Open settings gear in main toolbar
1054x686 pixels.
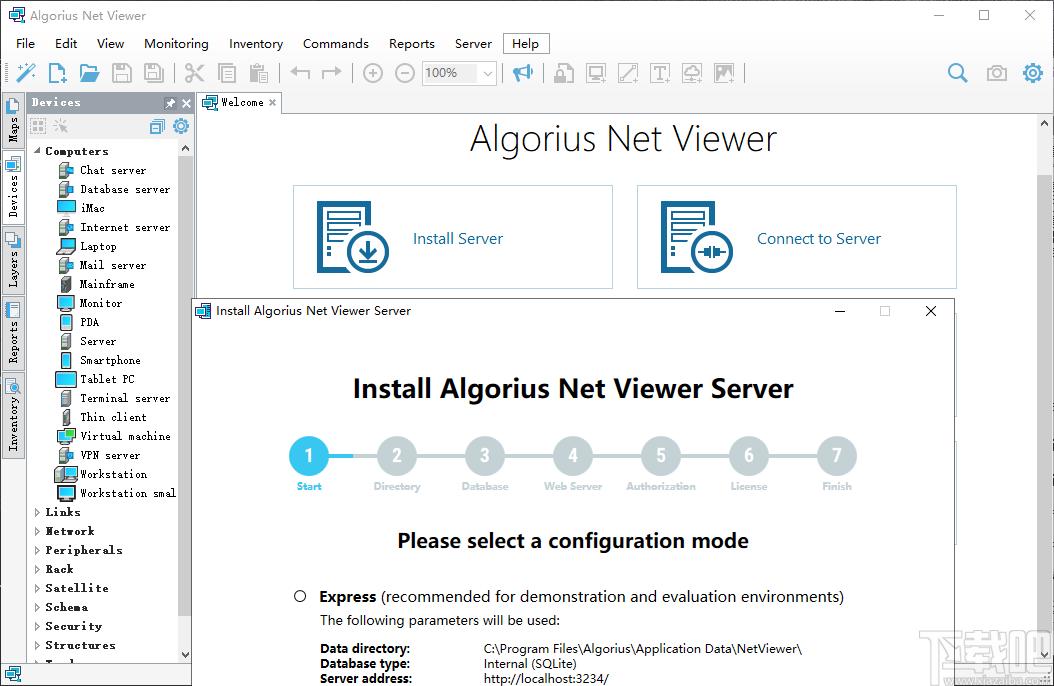coord(1032,73)
